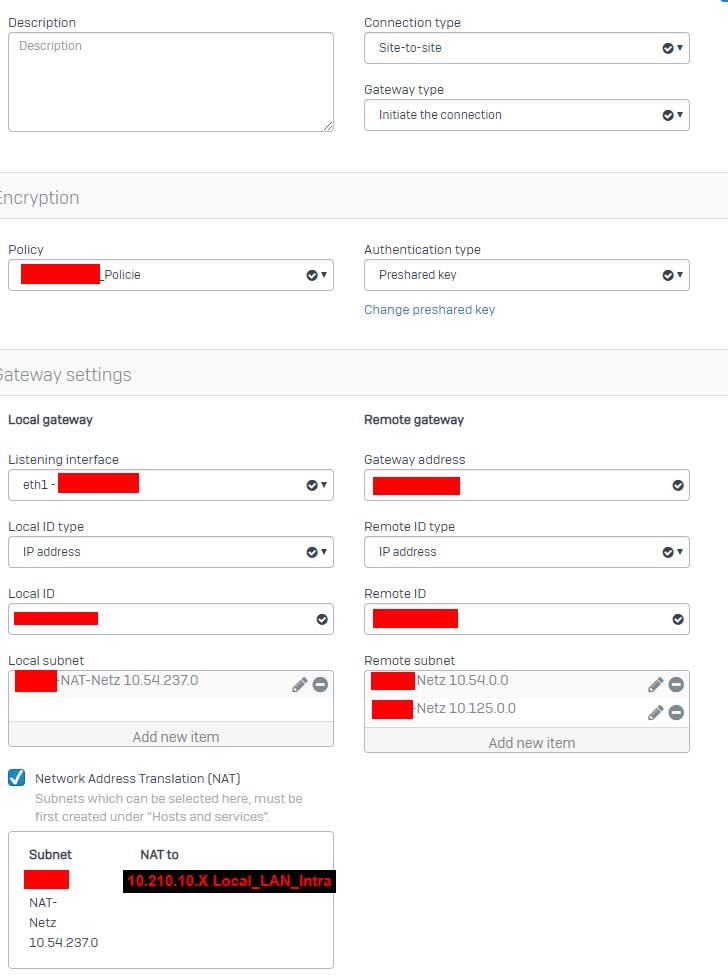Remove the Local subnet NAT-Netz 10.54.237.0 entry
The width and height of the screenshot is (728, 977).
pos(320,685)
